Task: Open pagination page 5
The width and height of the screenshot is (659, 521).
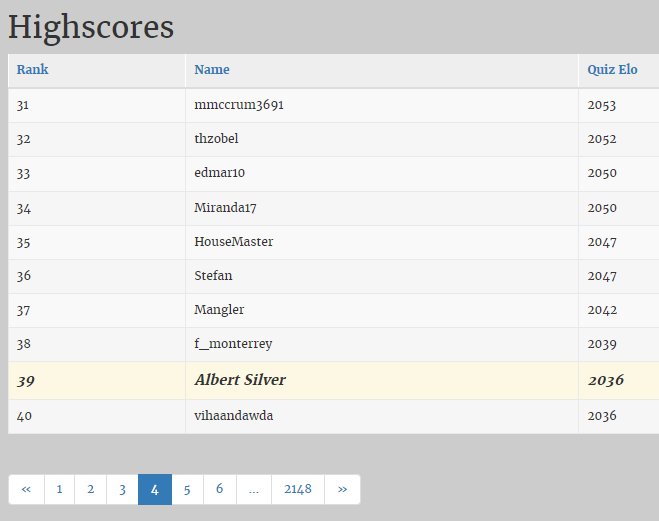Action: point(187,489)
